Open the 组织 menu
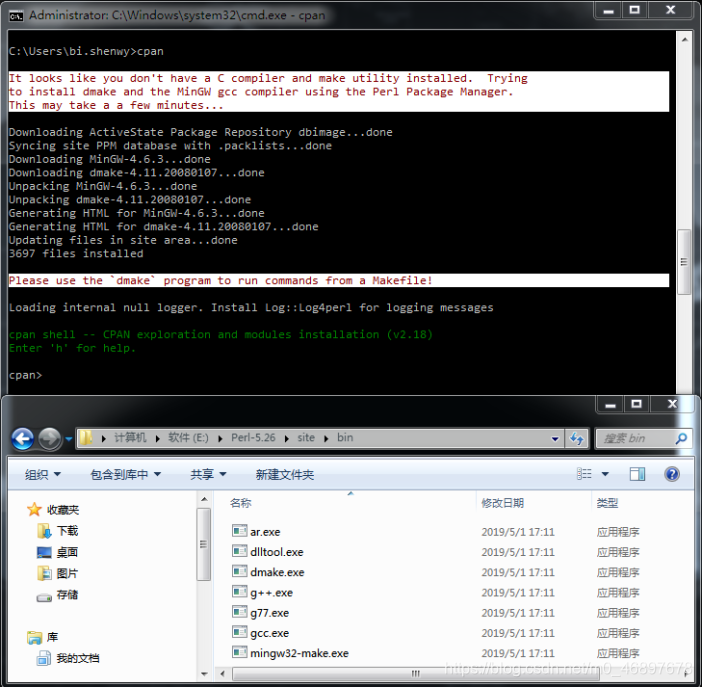 tap(43, 474)
